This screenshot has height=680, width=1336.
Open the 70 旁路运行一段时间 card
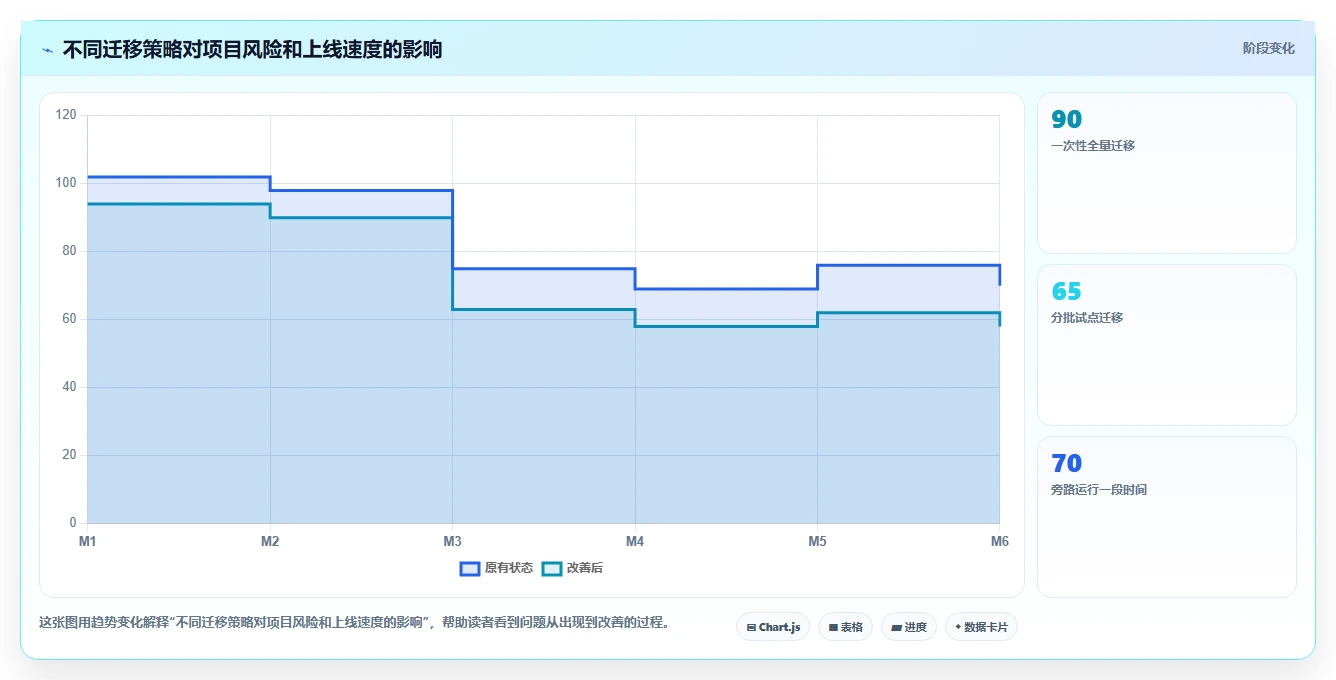click(x=1167, y=517)
